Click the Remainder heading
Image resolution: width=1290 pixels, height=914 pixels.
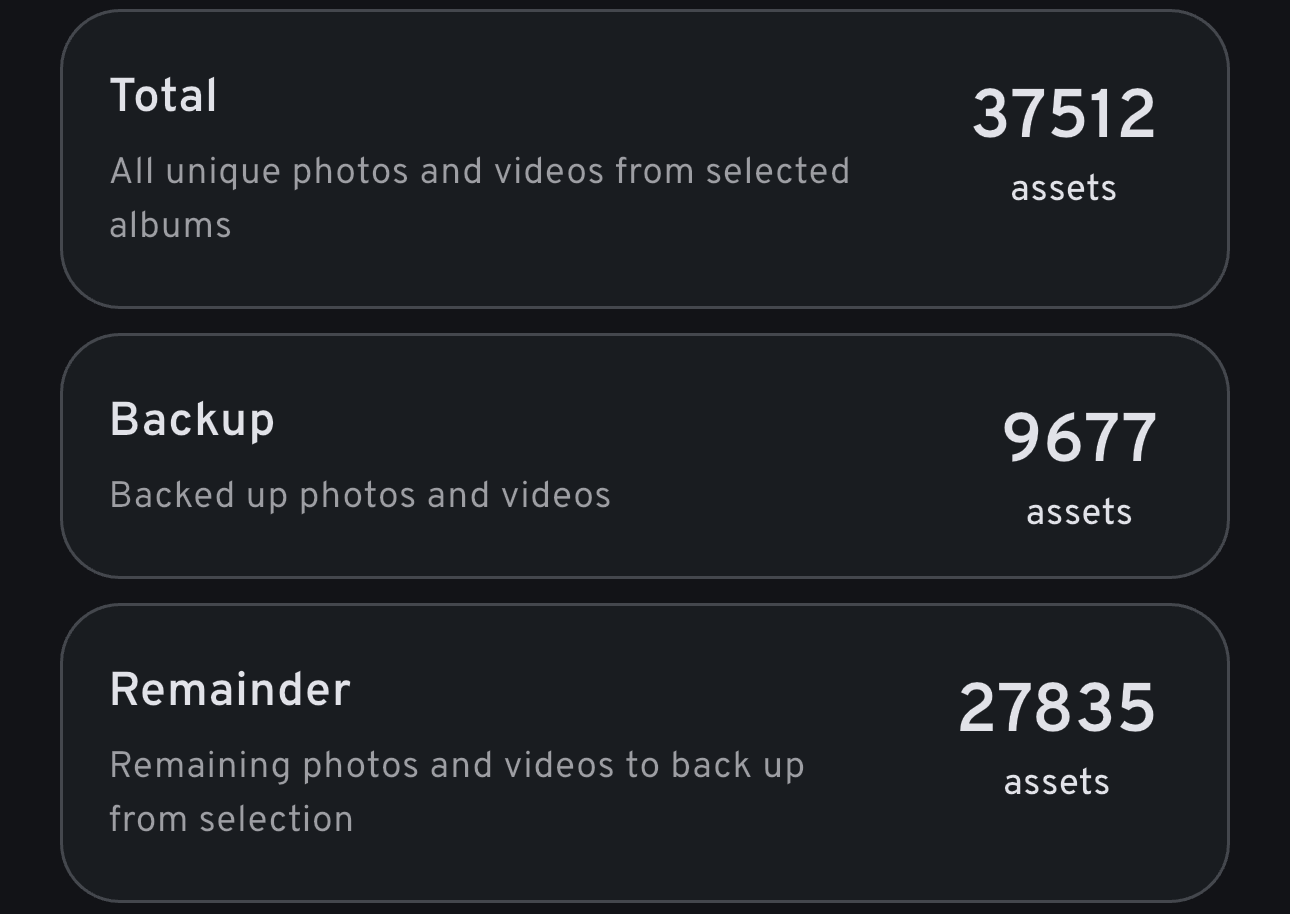pos(230,690)
